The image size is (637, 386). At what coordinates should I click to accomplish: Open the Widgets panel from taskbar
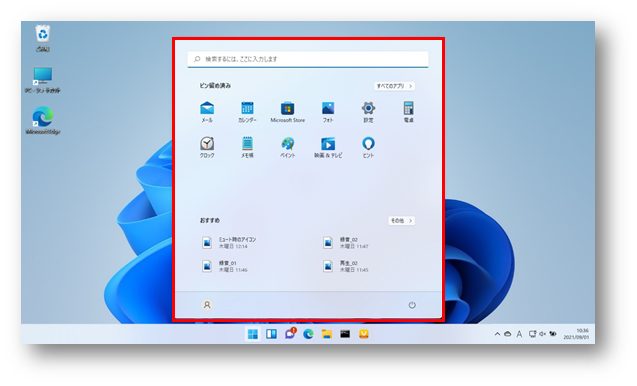click(x=271, y=334)
